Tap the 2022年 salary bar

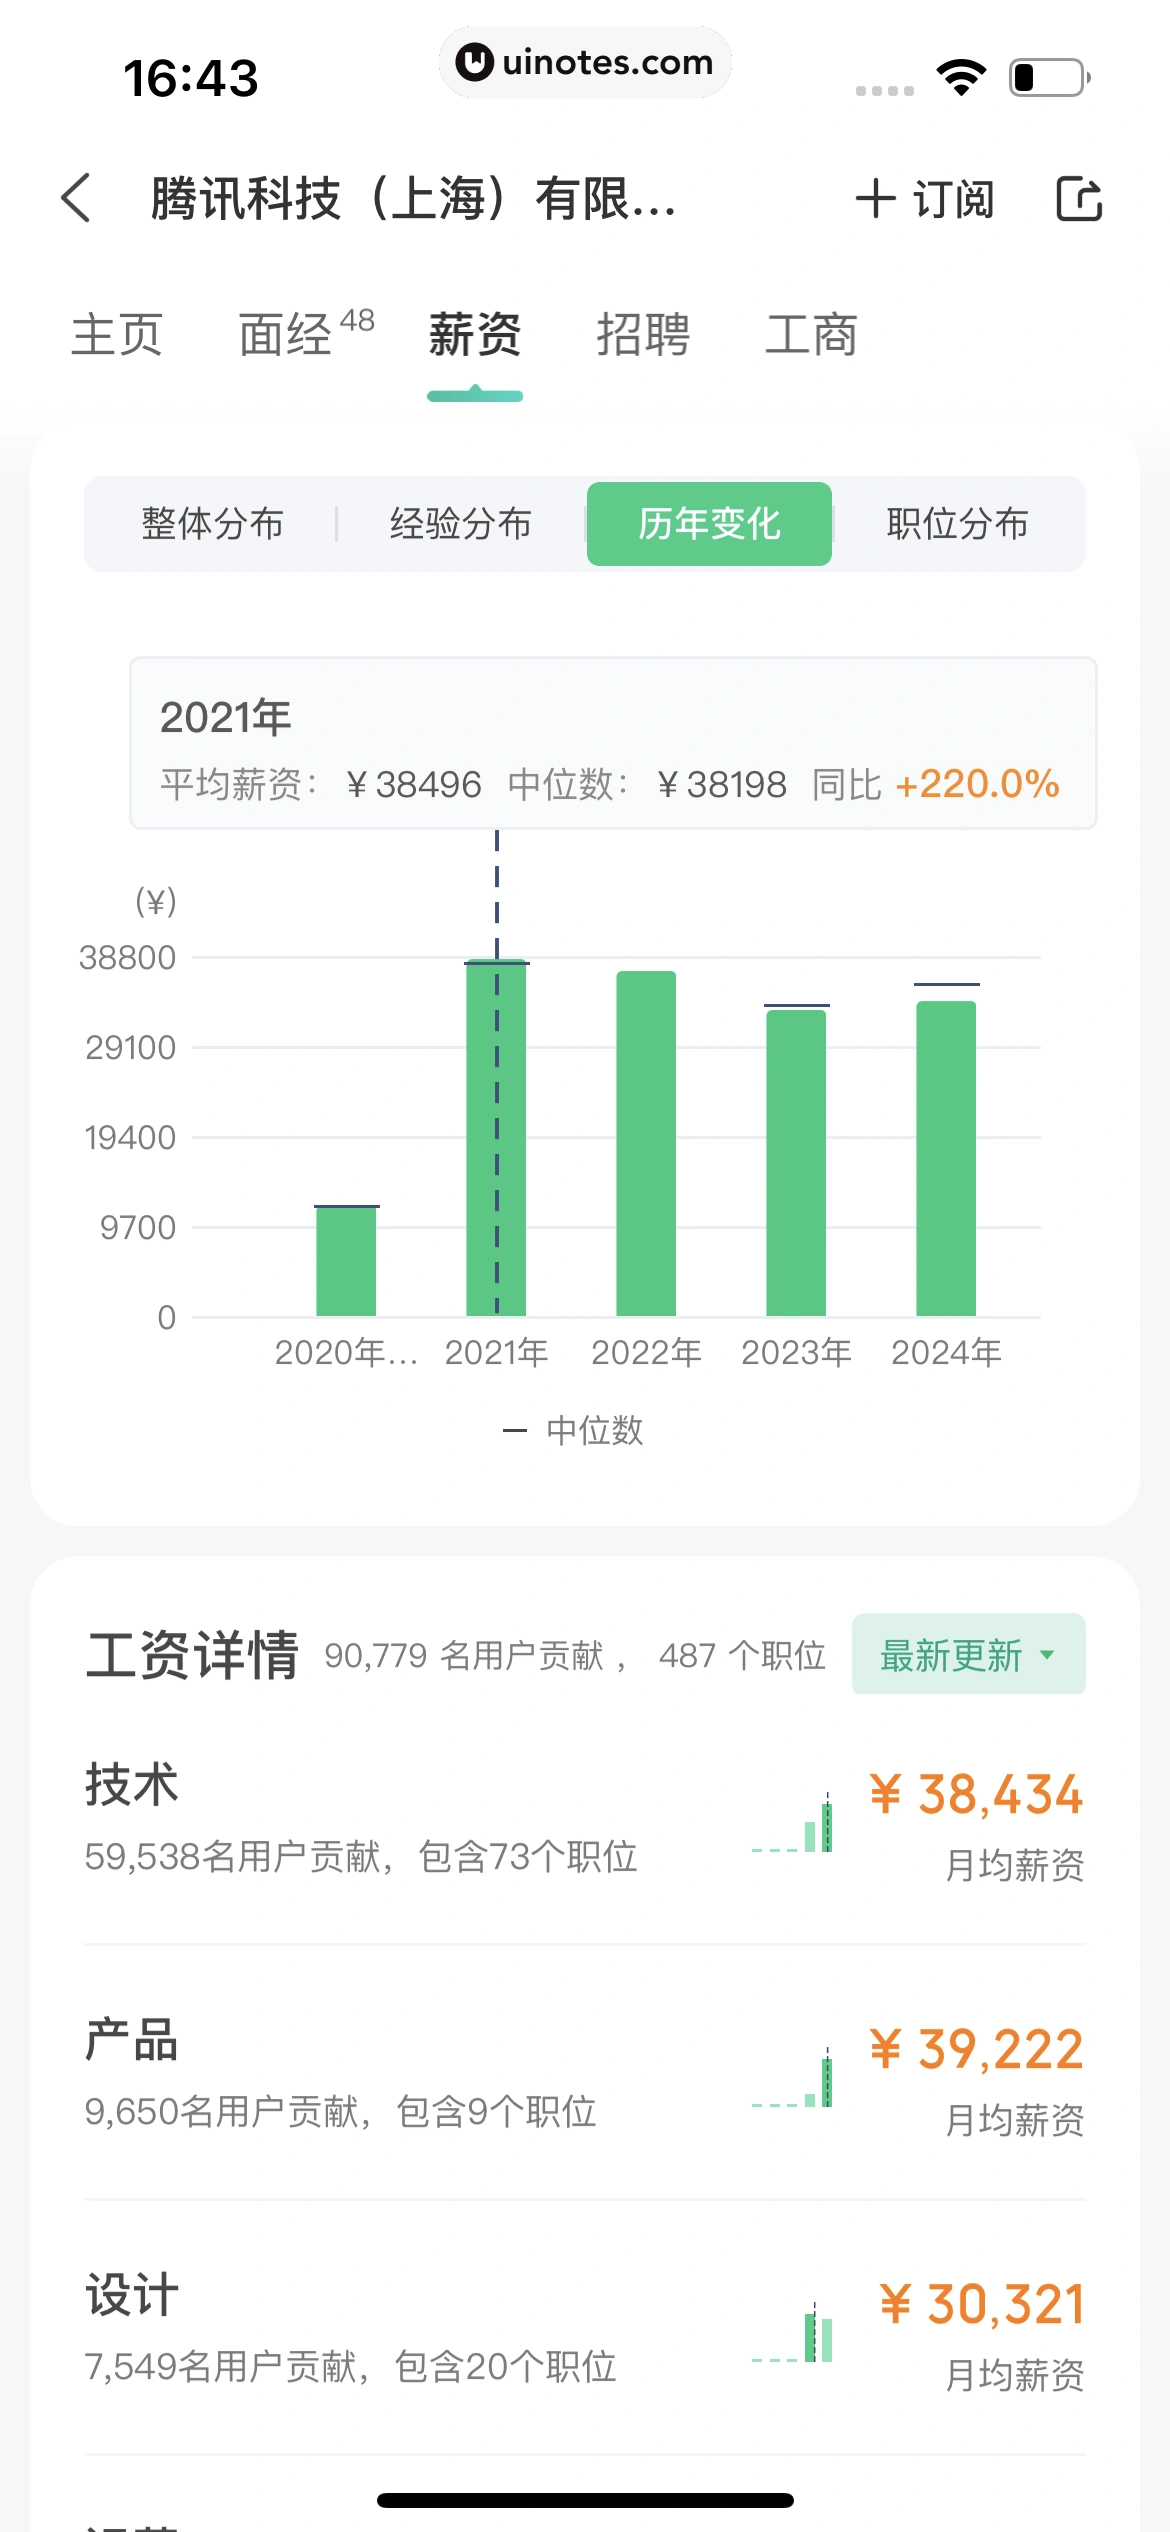coord(646,1144)
